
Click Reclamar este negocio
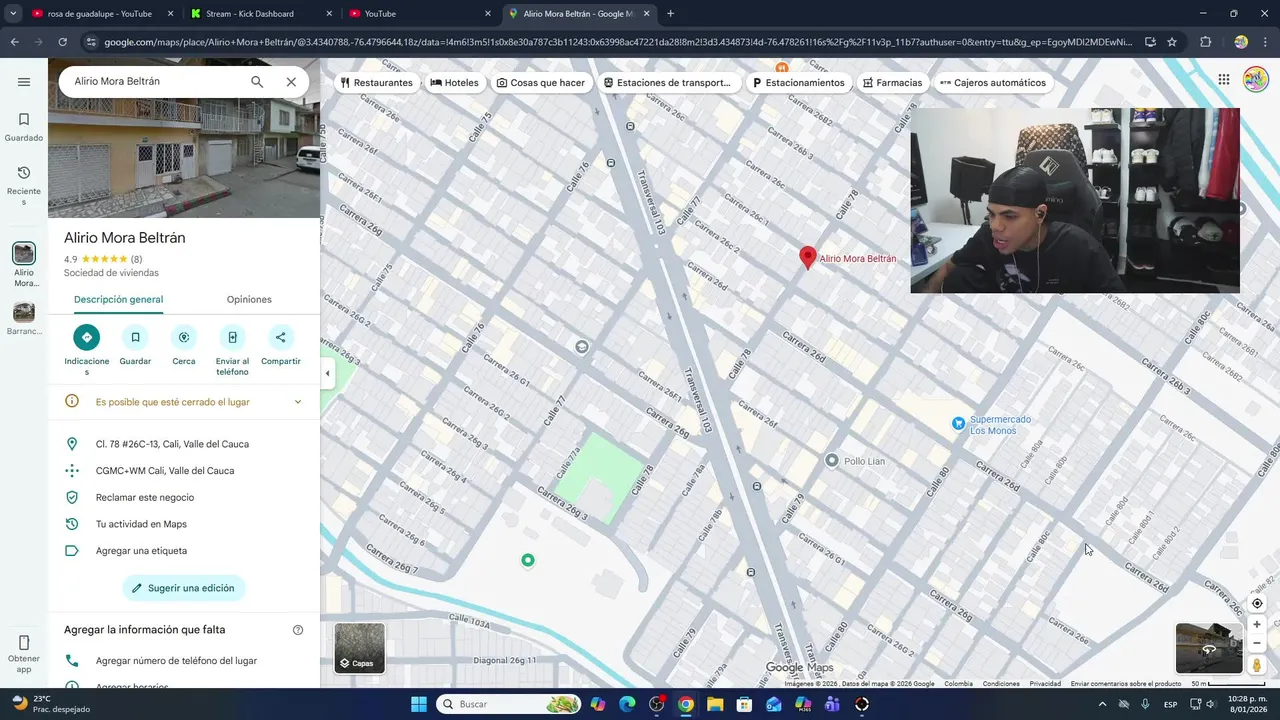point(145,497)
